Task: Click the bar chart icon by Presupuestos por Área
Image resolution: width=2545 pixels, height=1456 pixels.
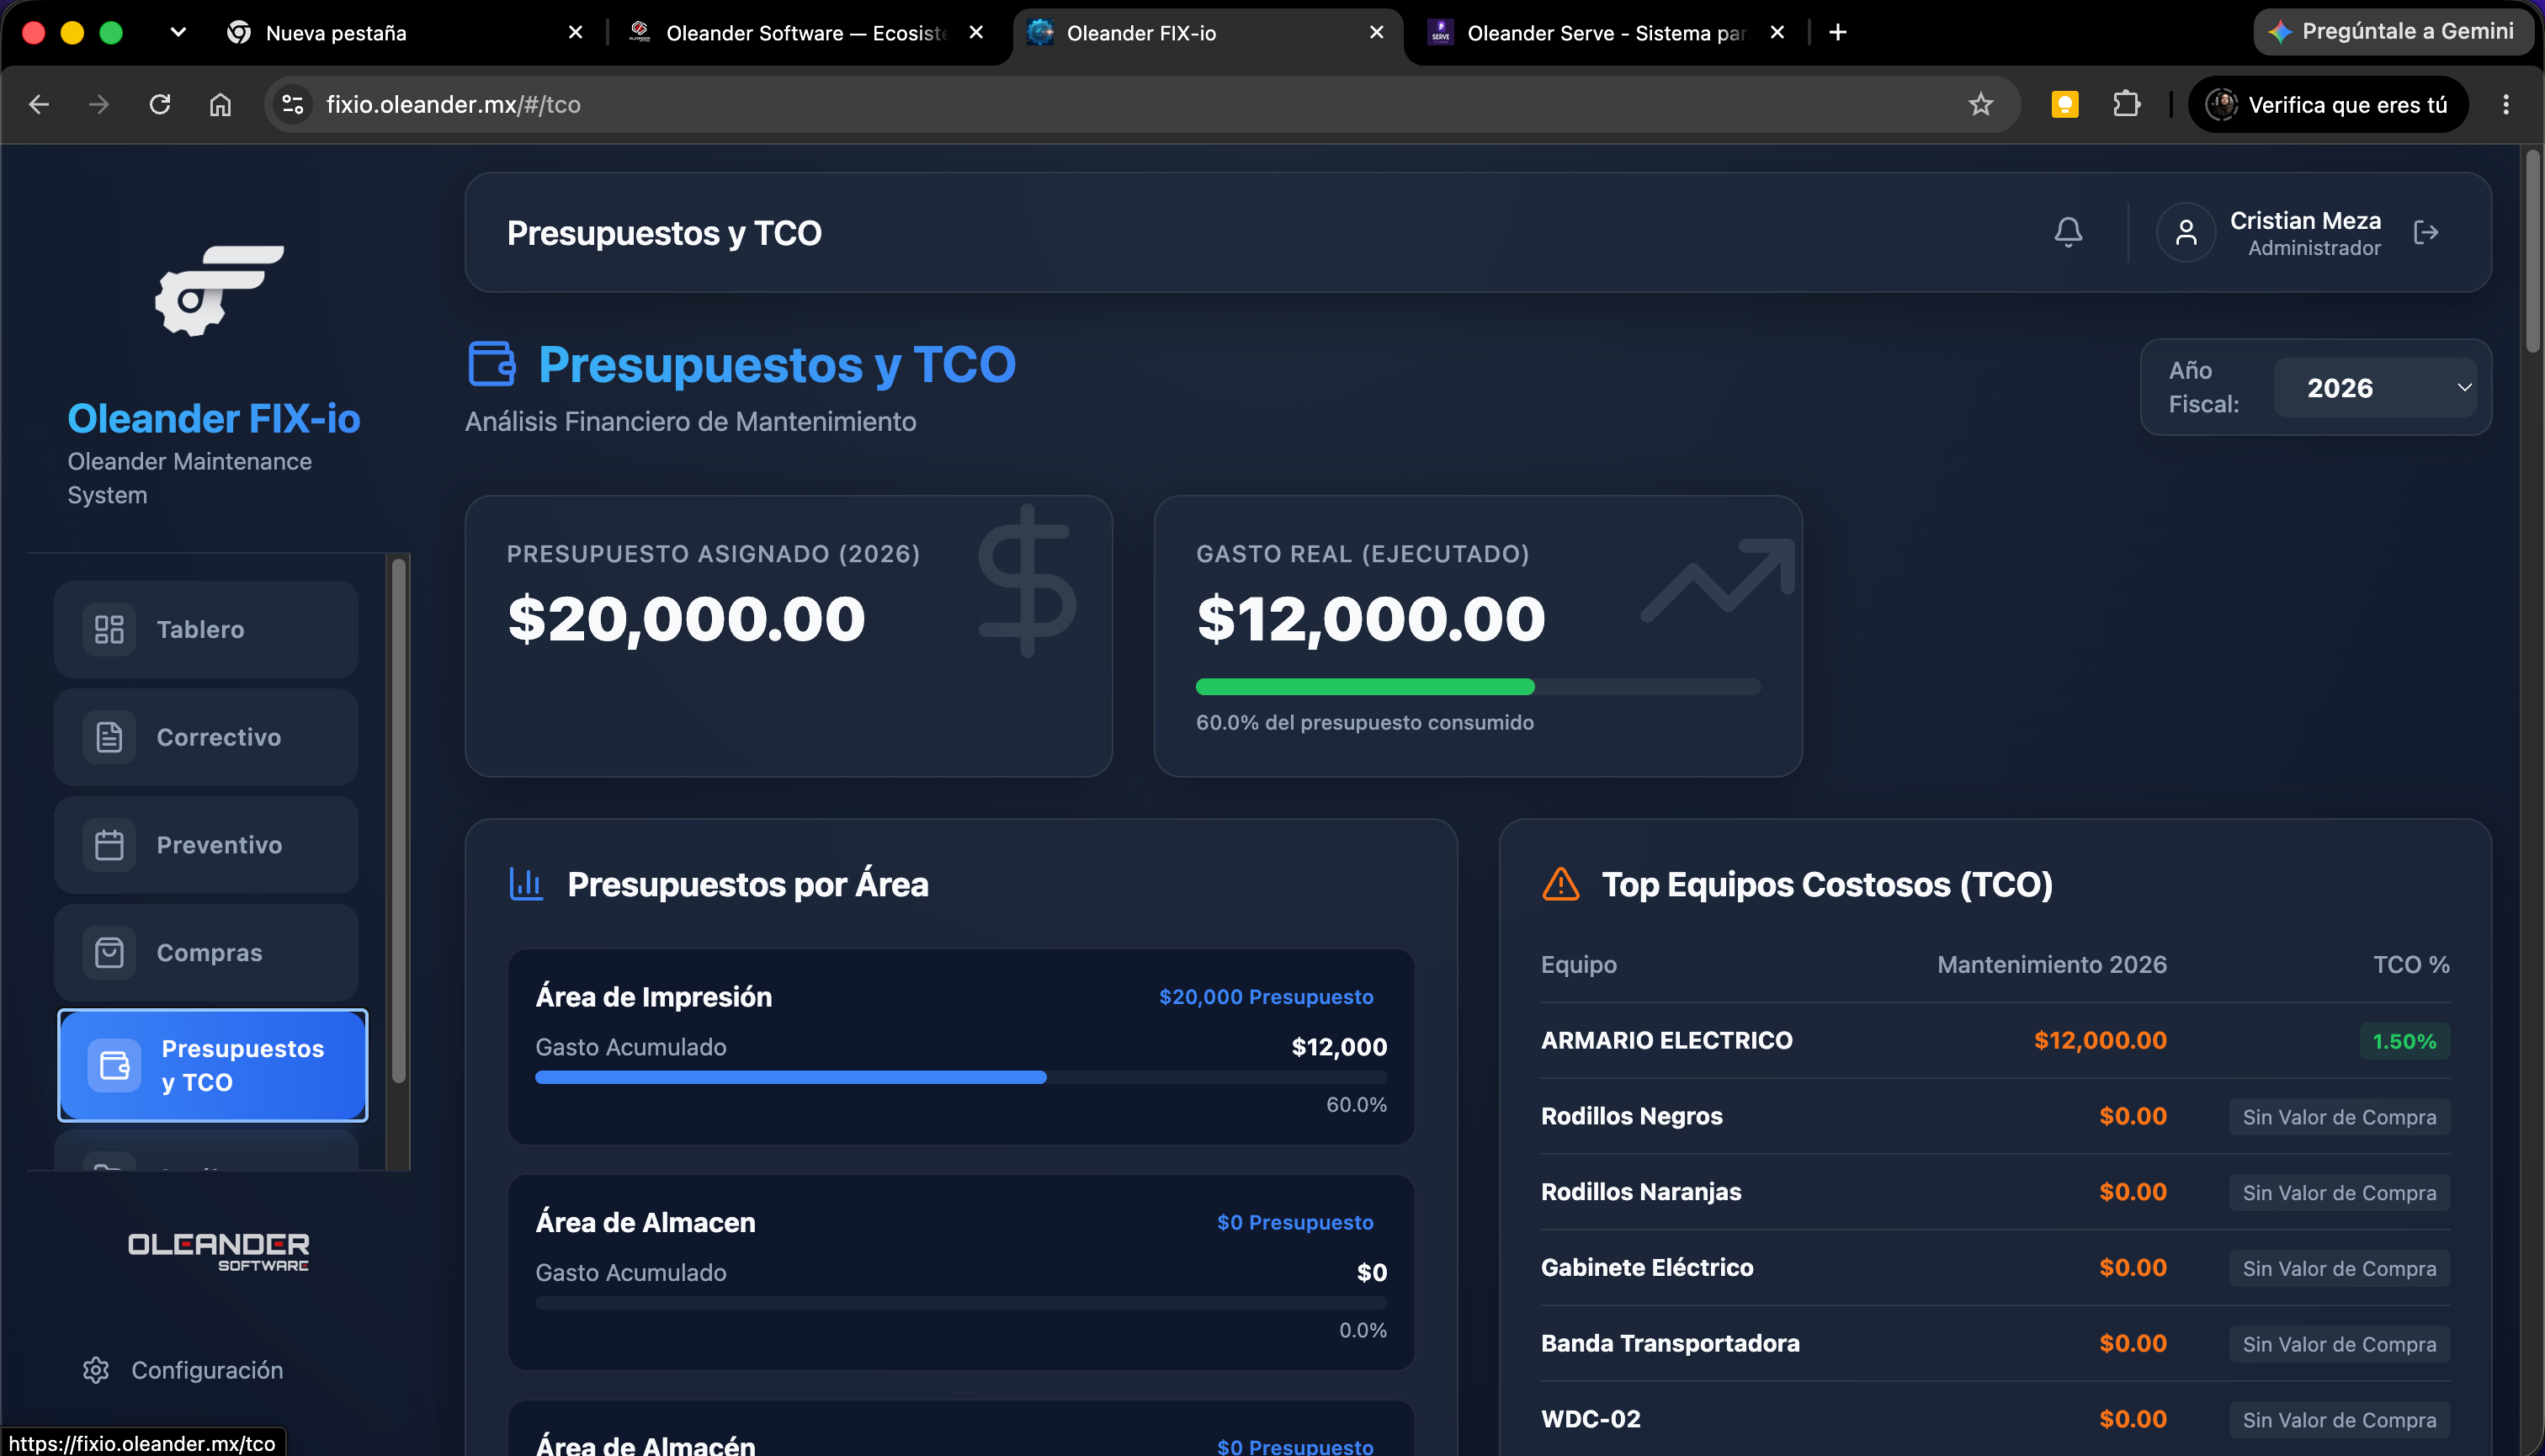Action: (x=526, y=884)
